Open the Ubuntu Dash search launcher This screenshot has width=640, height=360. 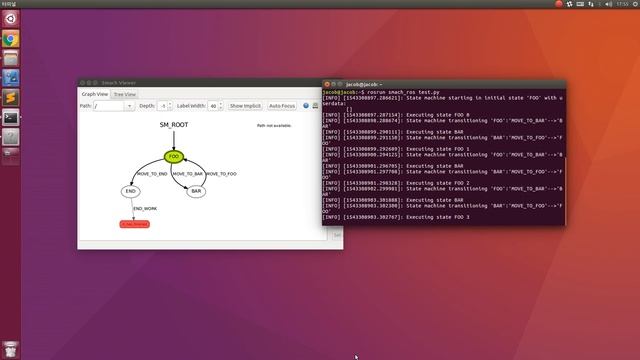[11, 19]
